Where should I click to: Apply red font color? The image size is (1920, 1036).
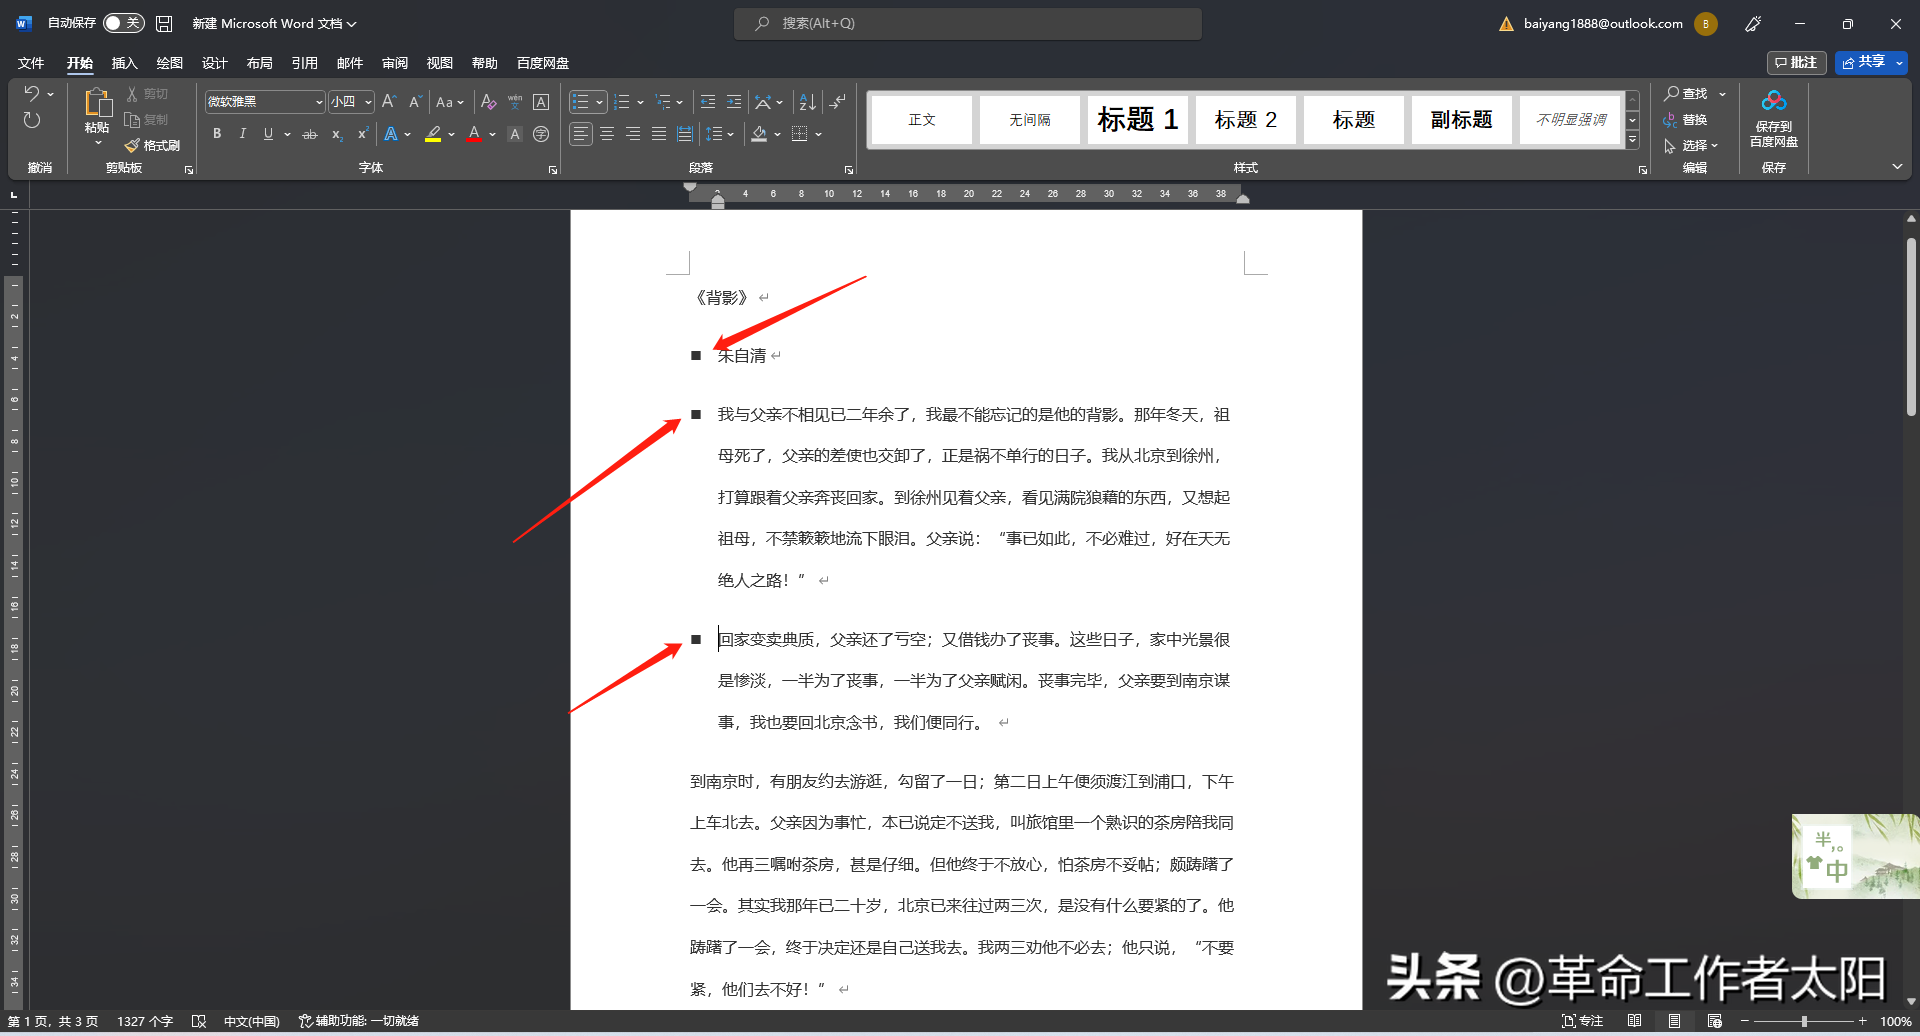click(474, 134)
